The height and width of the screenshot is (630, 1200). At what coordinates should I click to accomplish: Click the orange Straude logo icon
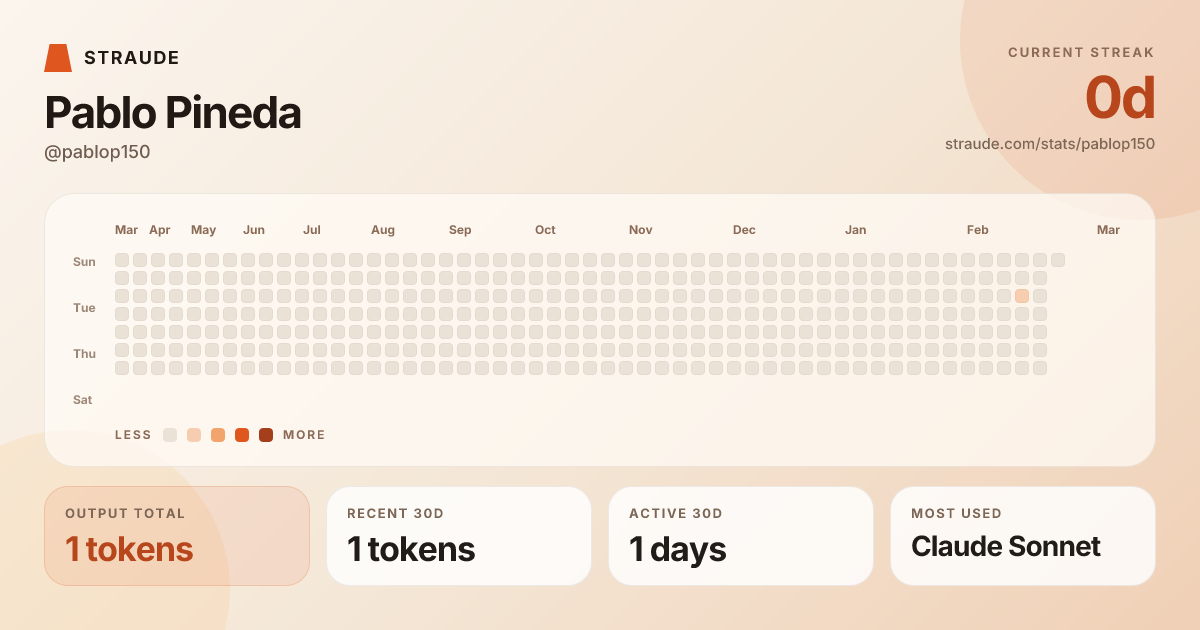click(x=58, y=58)
